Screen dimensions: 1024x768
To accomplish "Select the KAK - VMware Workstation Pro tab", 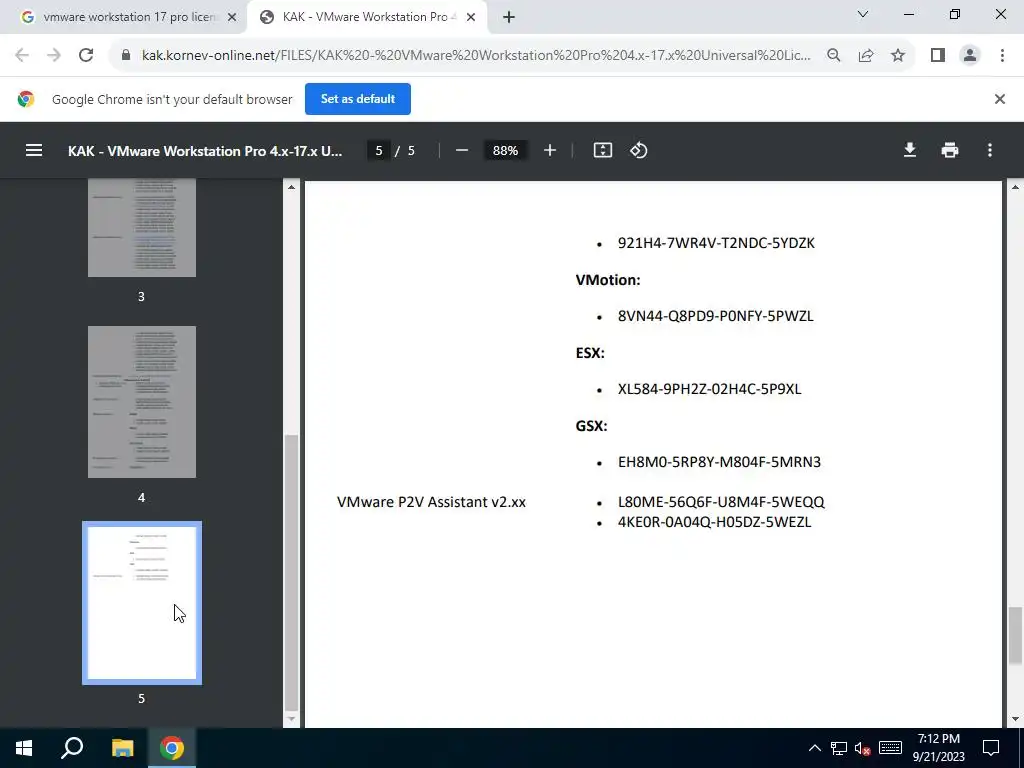I will pos(368,18).
